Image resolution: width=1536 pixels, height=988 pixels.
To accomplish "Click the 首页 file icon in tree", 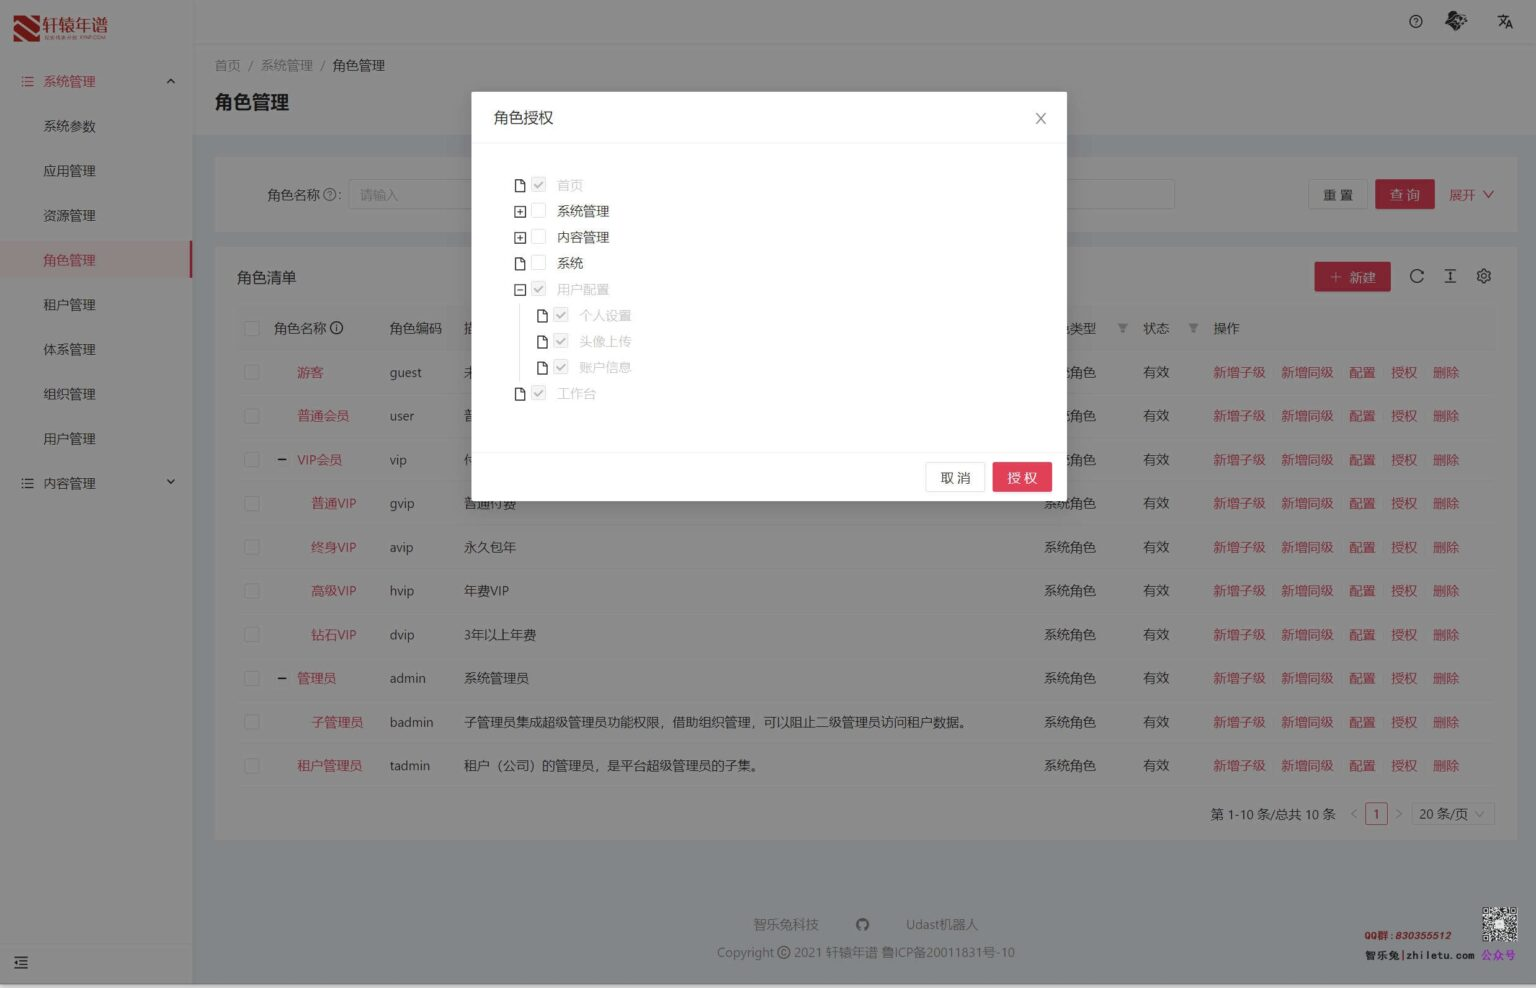I will (x=520, y=185).
